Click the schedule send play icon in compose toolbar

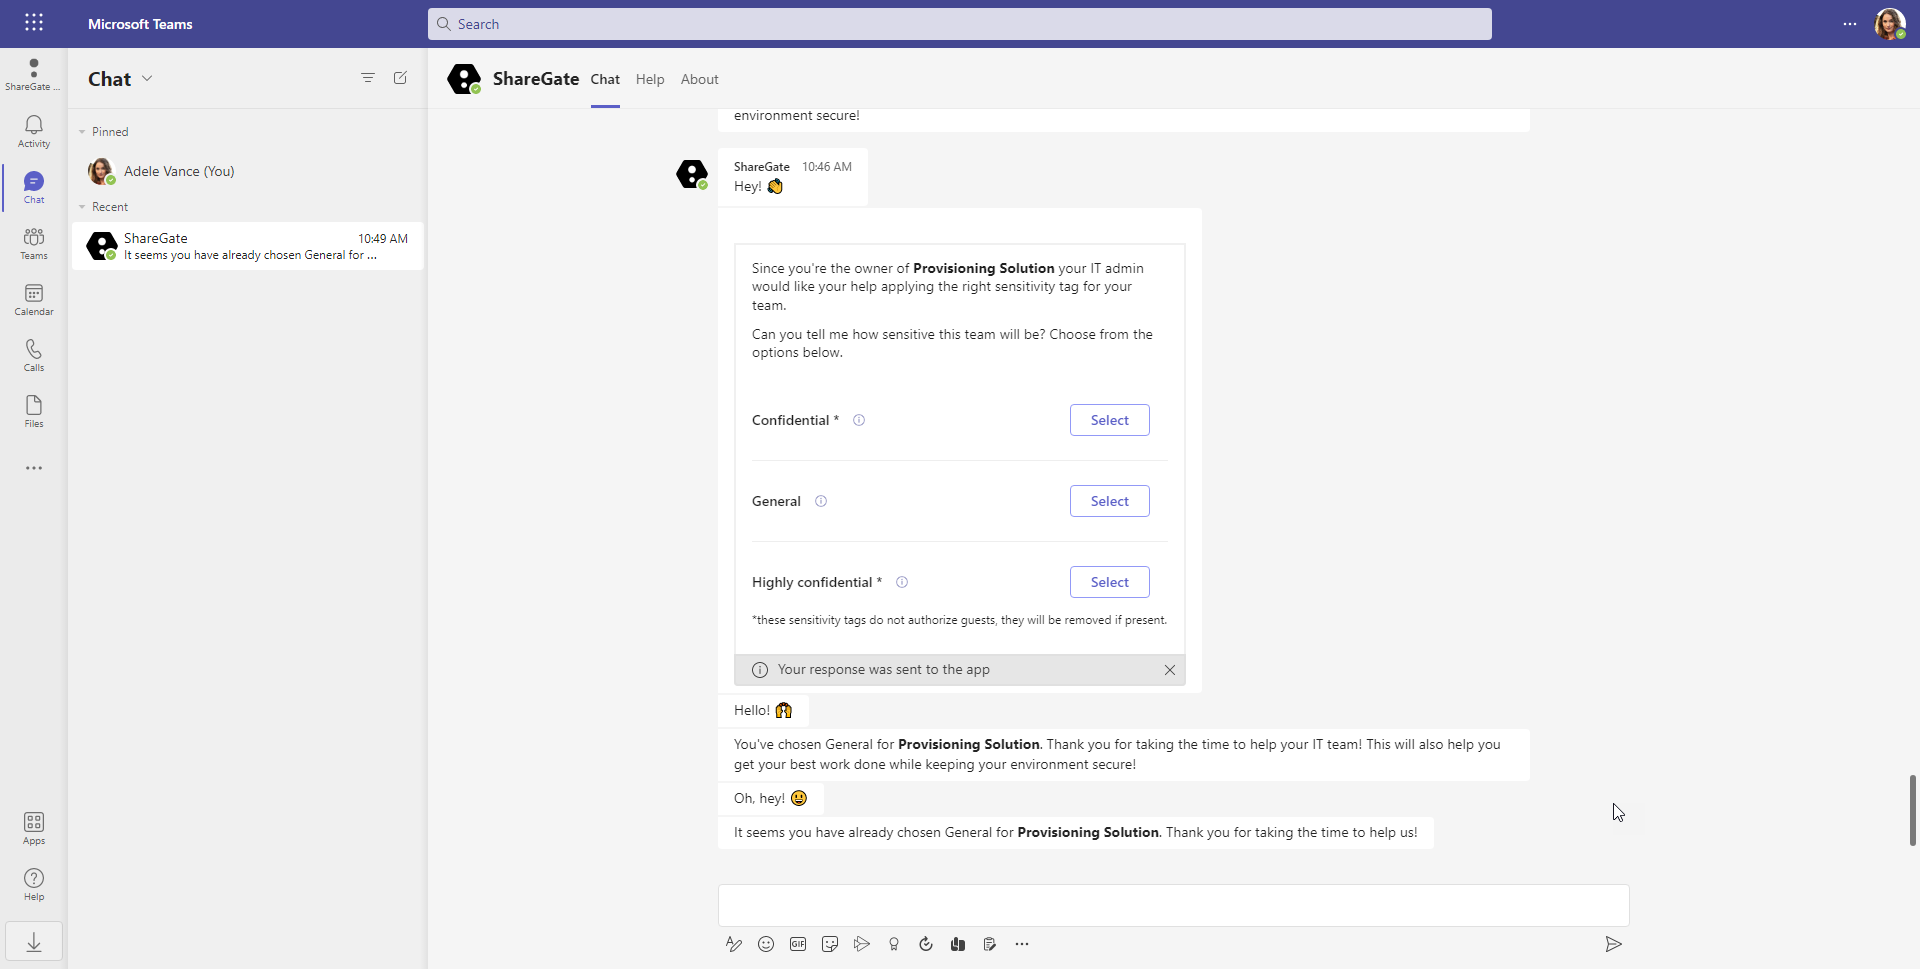(862, 944)
